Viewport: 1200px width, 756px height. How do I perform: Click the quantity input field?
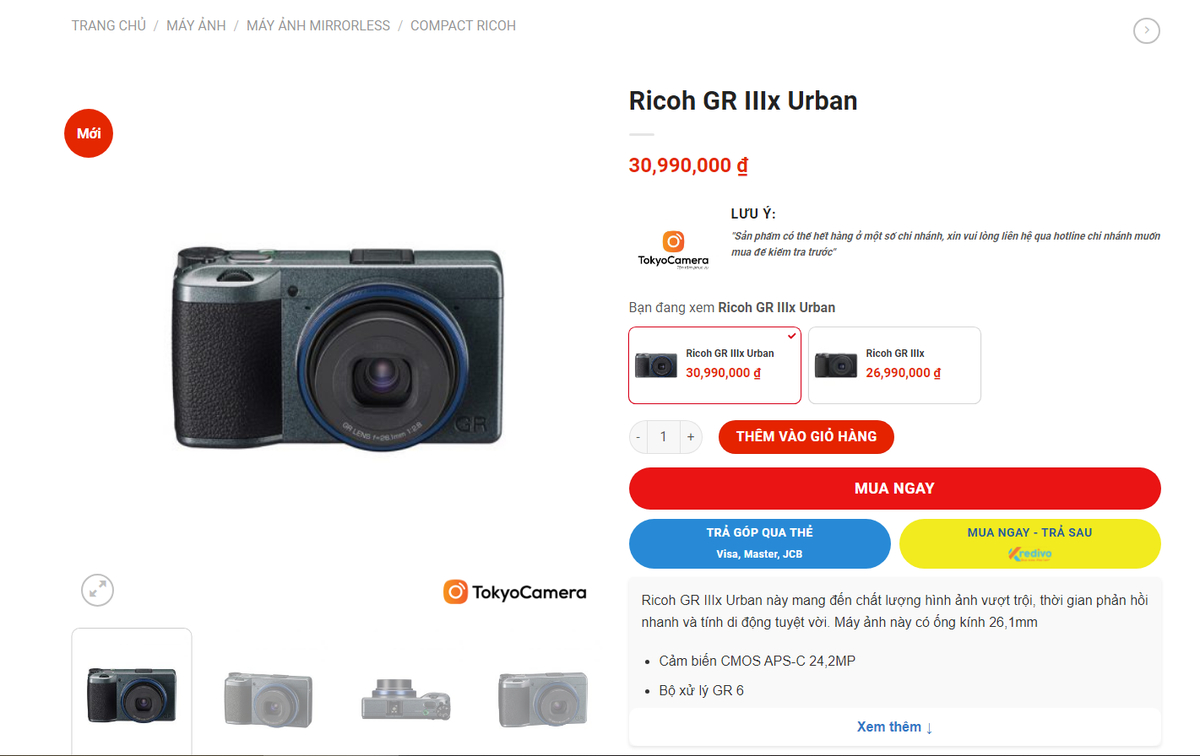coord(664,437)
